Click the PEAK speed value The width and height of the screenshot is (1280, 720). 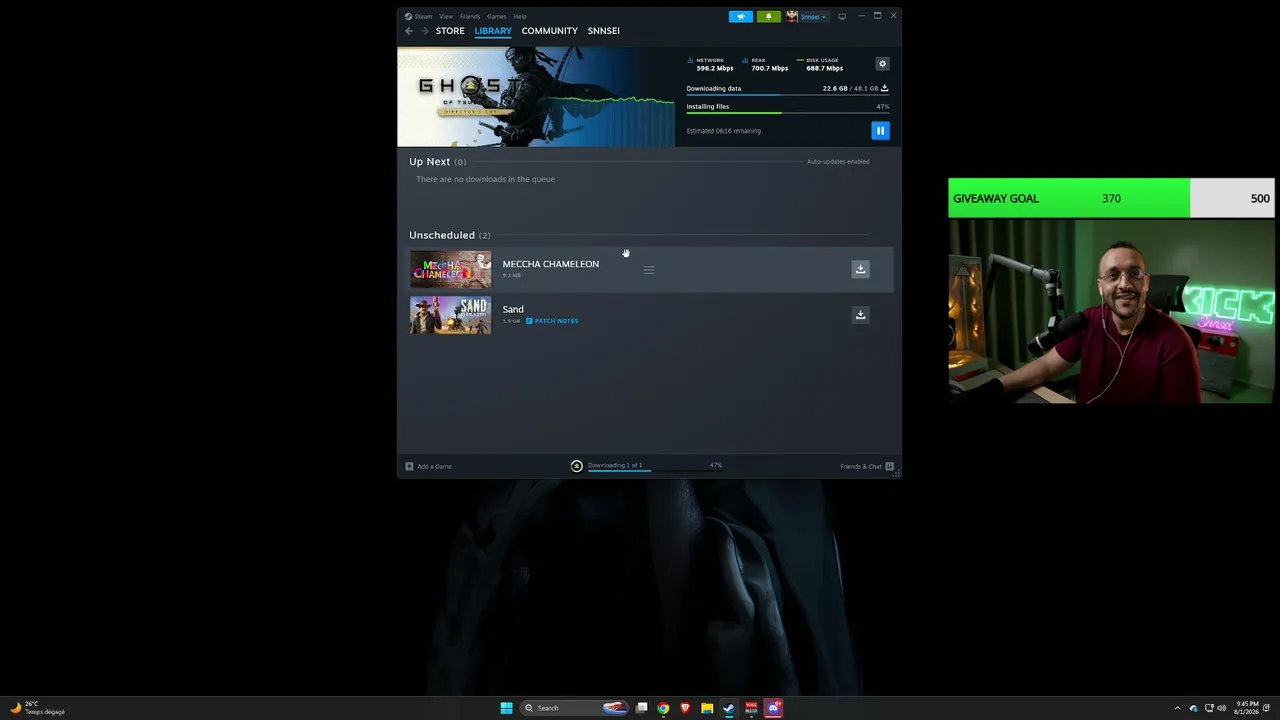770,68
